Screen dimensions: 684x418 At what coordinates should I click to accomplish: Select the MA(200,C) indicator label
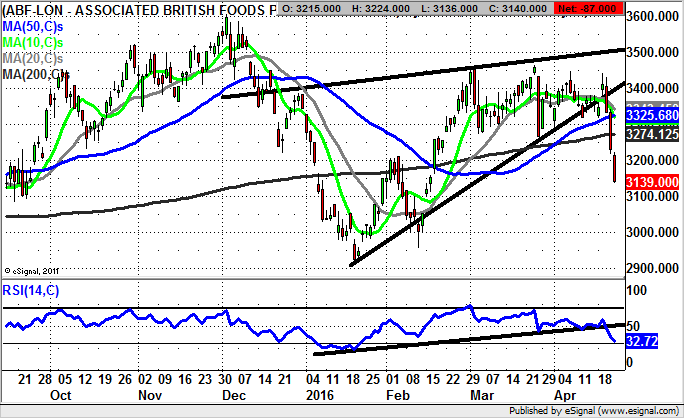[x=35, y=74]
